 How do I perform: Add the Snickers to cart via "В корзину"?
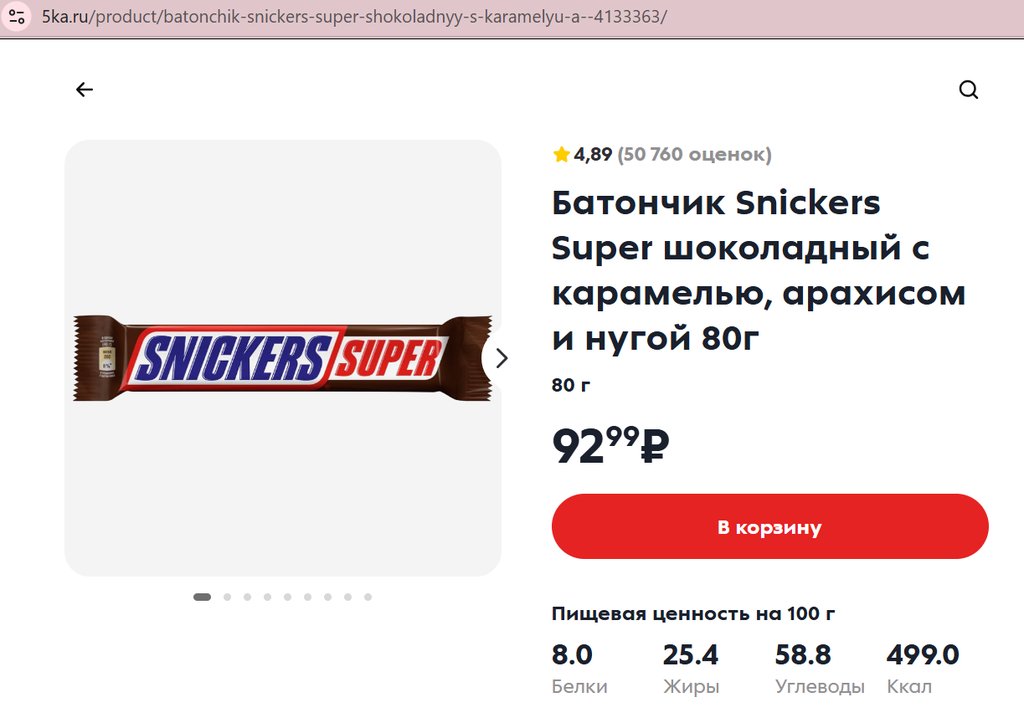pos(769,527)
